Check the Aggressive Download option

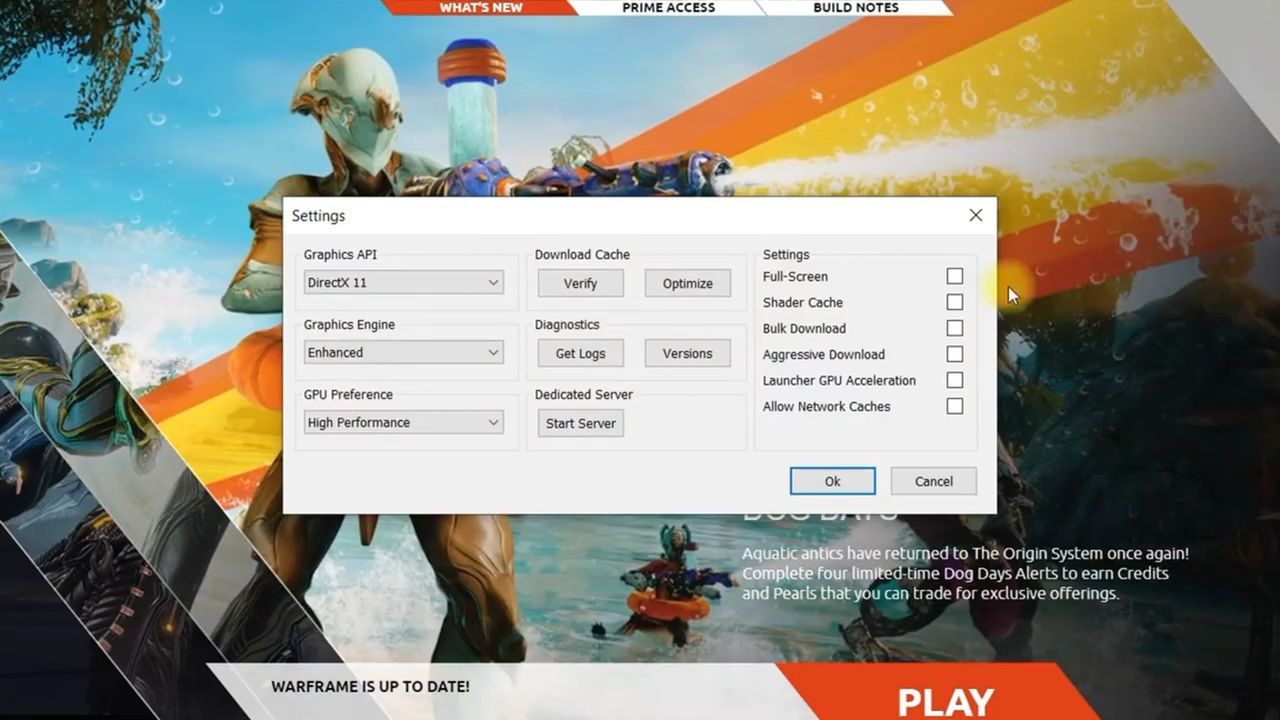pyautogui.click(x=955, y=354)
